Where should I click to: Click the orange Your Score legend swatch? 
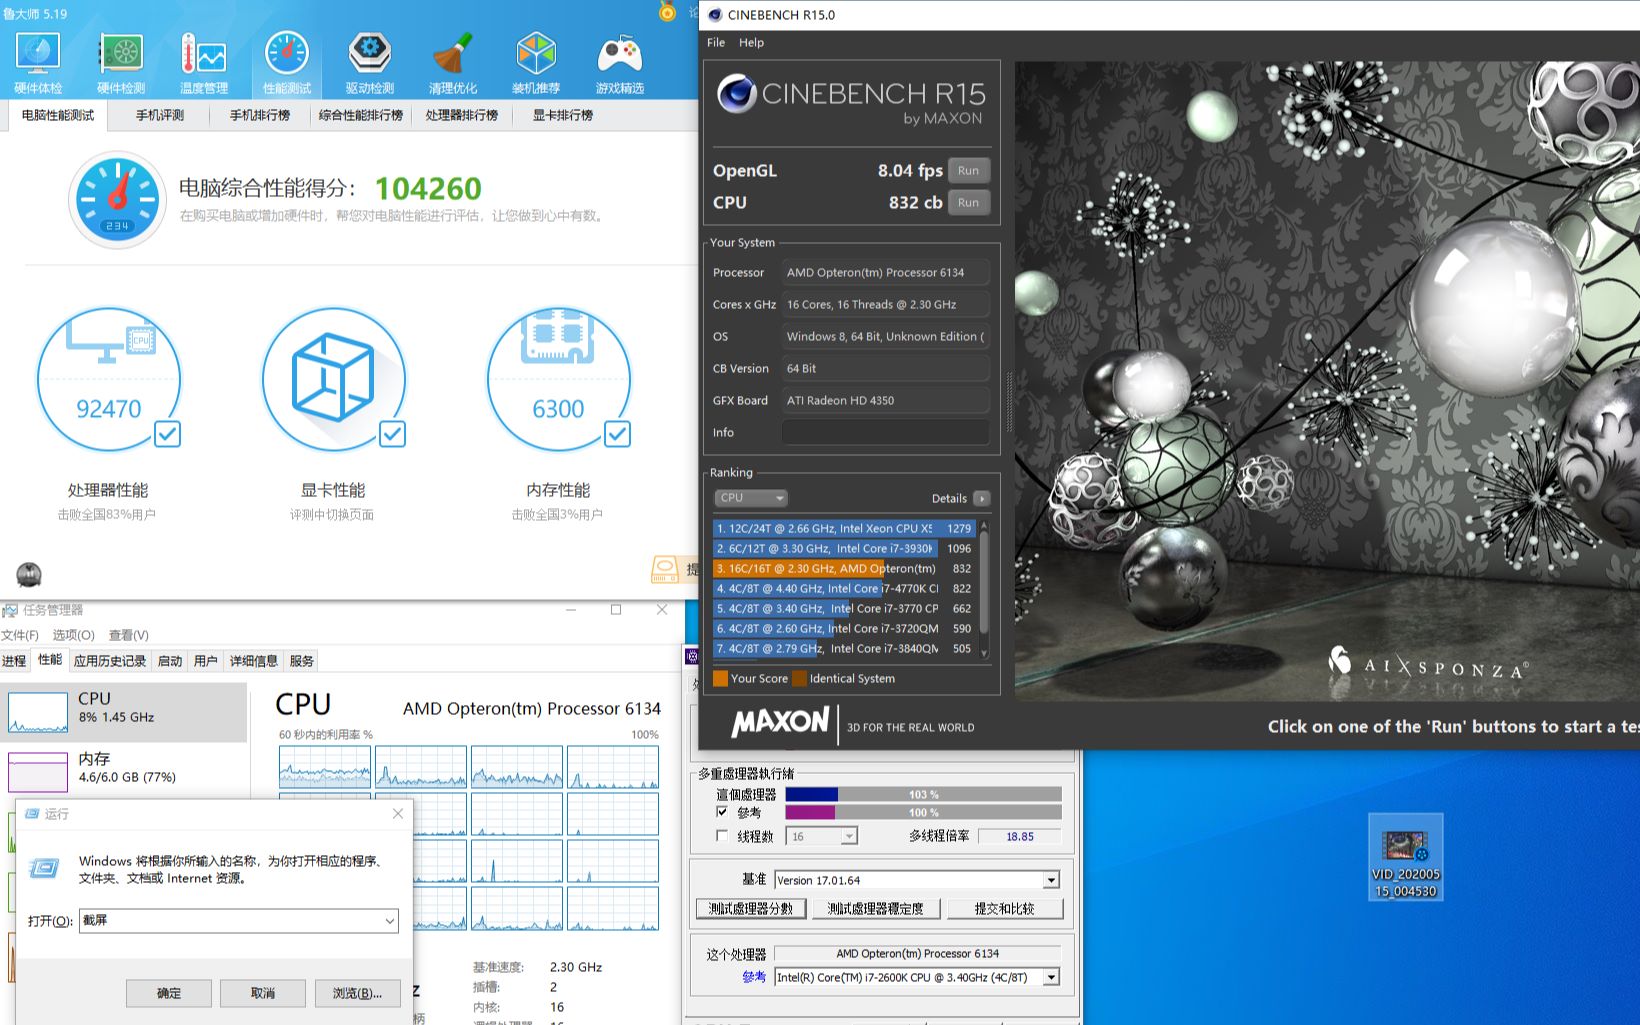point(720,678)
